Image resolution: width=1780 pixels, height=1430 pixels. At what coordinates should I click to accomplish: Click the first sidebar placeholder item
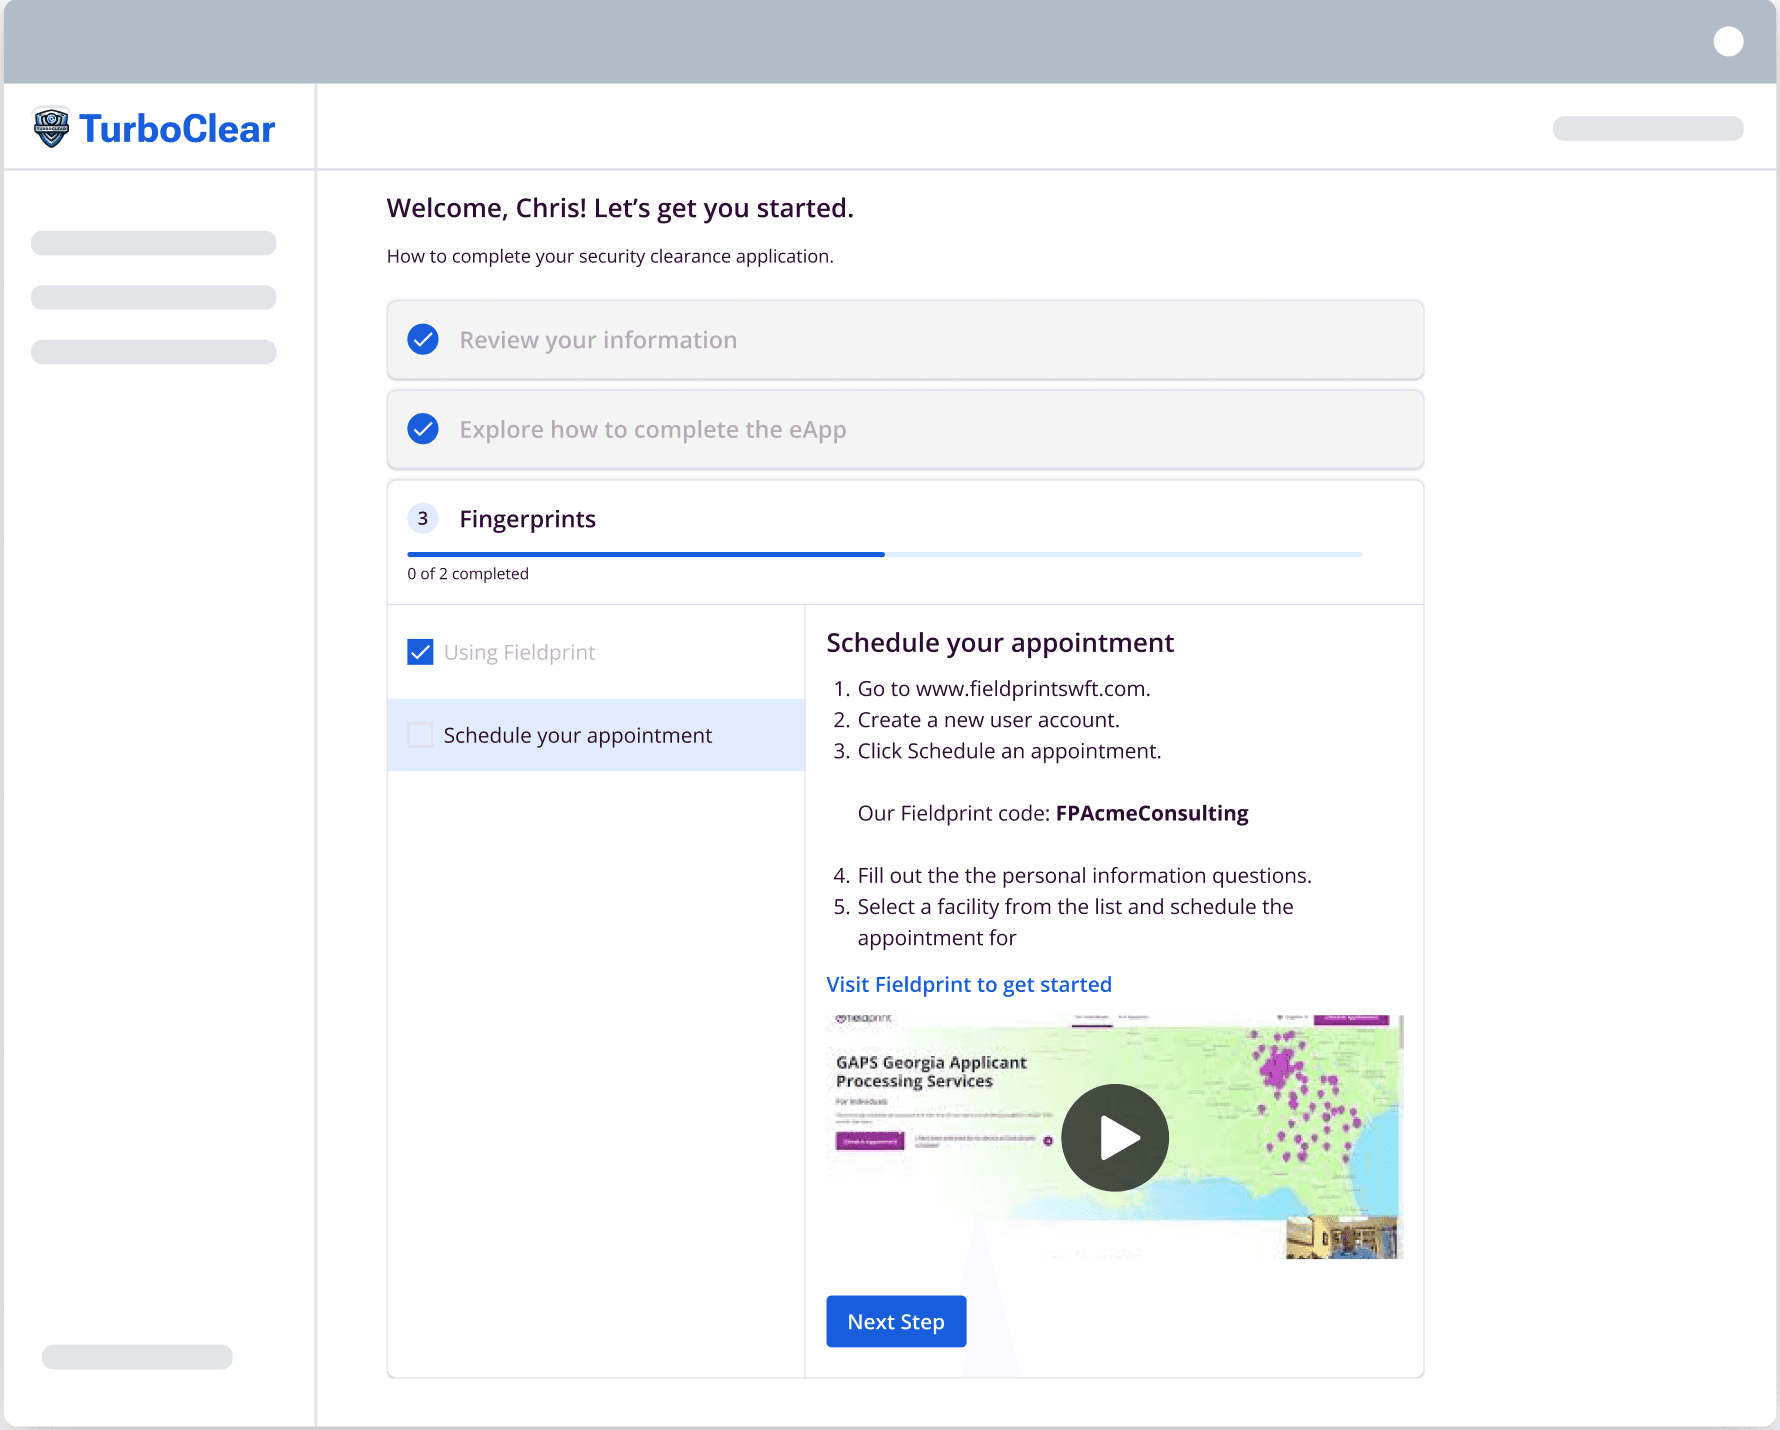[x=154, y=243]
